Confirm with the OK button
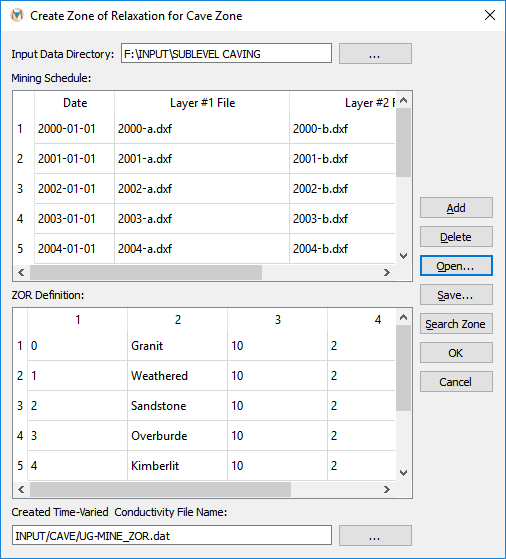 click(456, 353)
